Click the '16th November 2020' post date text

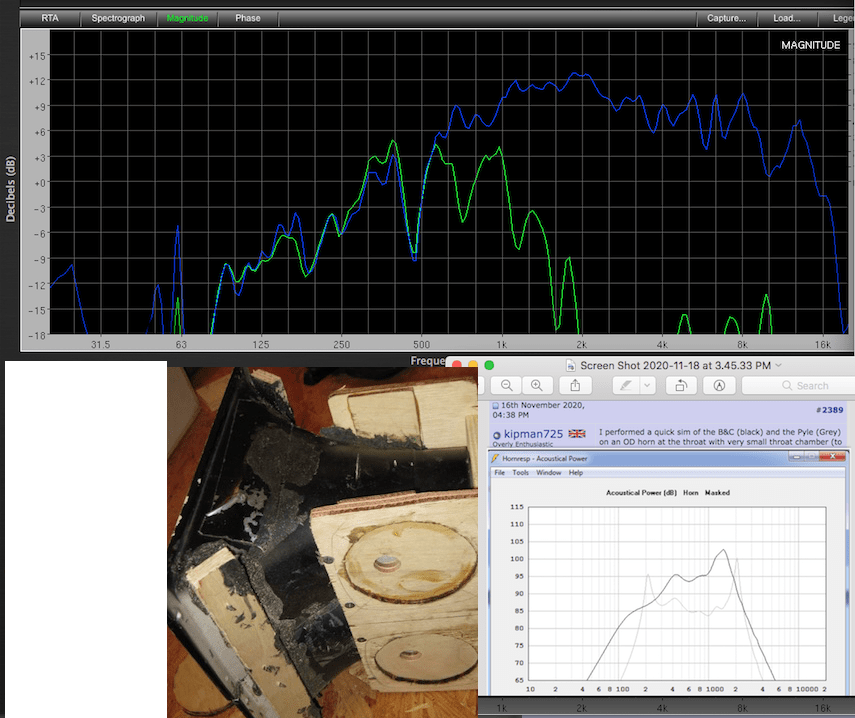click(543, 405)
